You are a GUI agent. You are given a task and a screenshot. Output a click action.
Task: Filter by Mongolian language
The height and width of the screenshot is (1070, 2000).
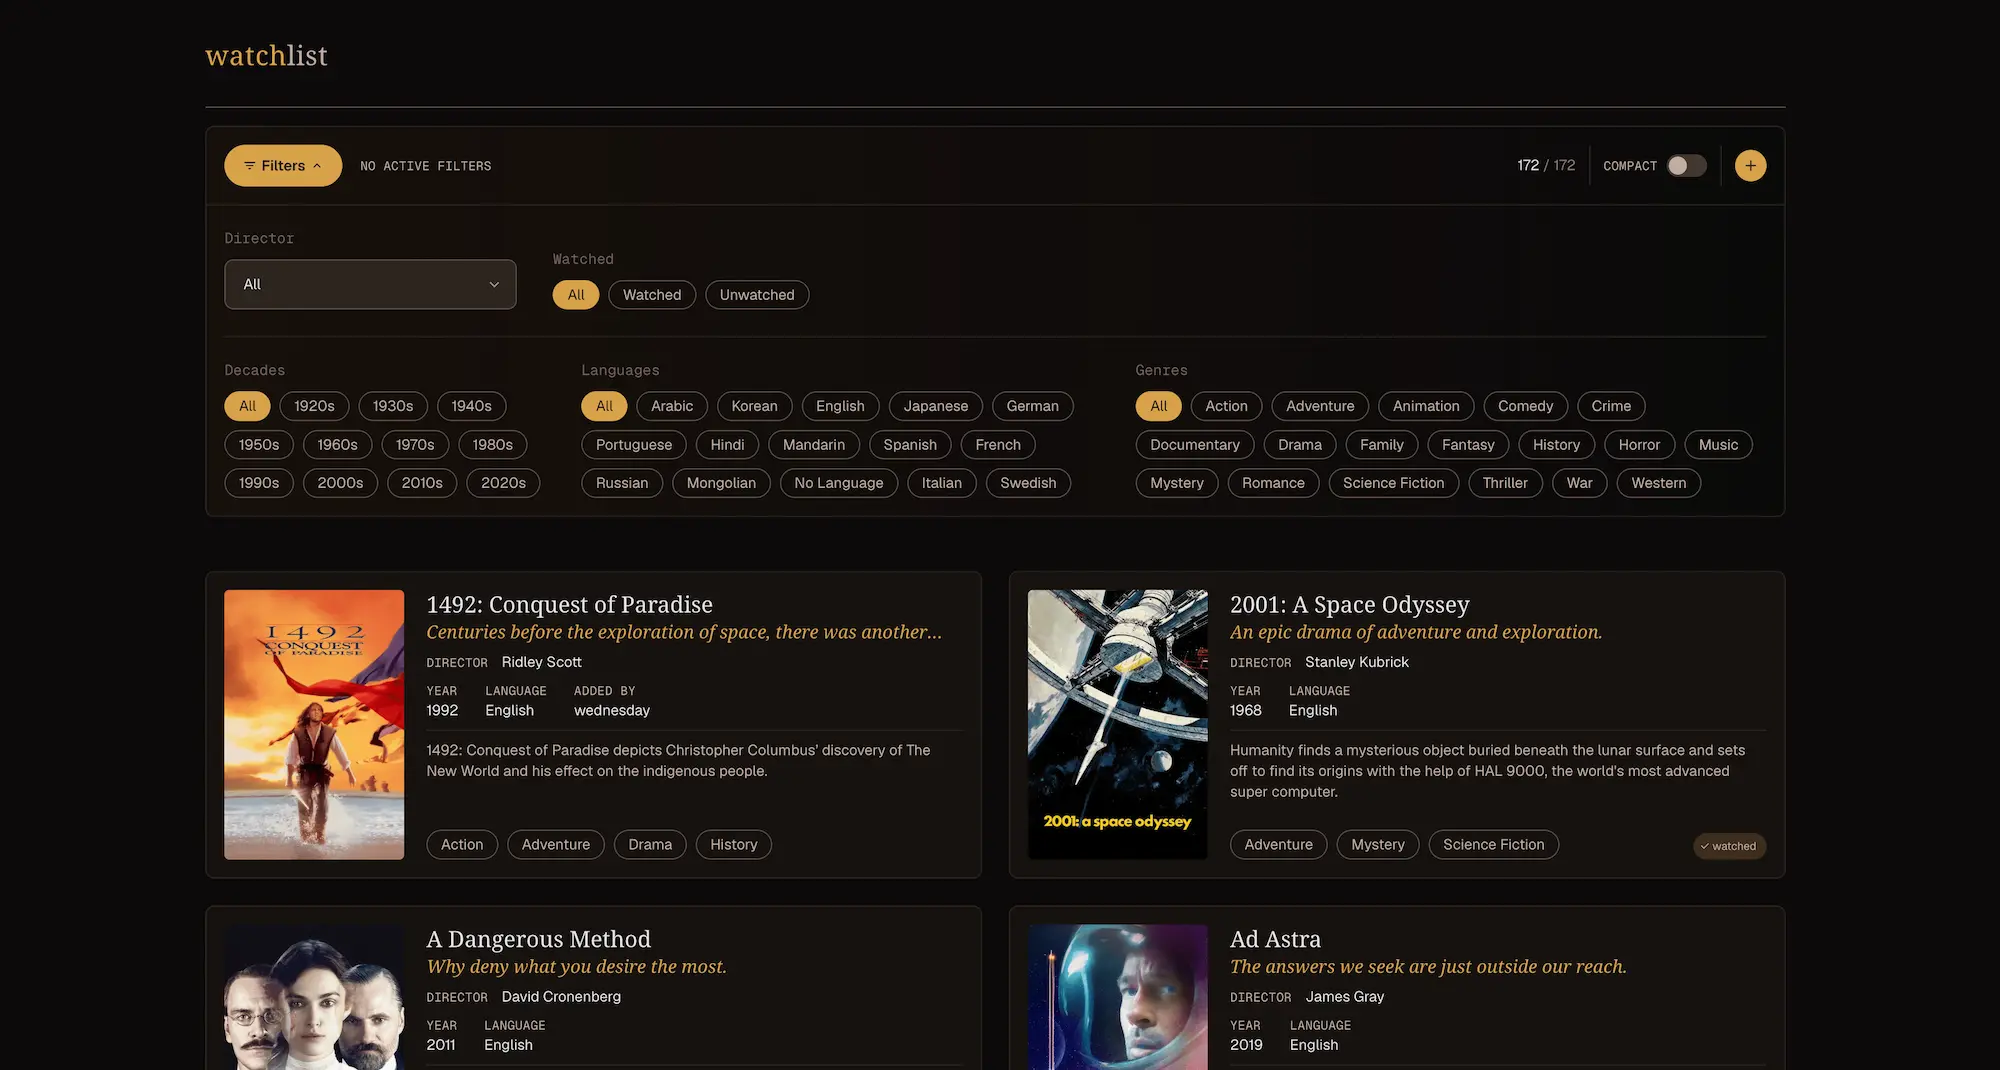(721, 483)
